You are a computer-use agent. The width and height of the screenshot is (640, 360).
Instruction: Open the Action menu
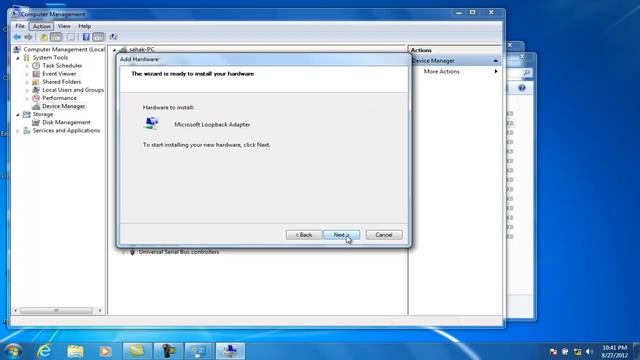[x=42, y=26]
